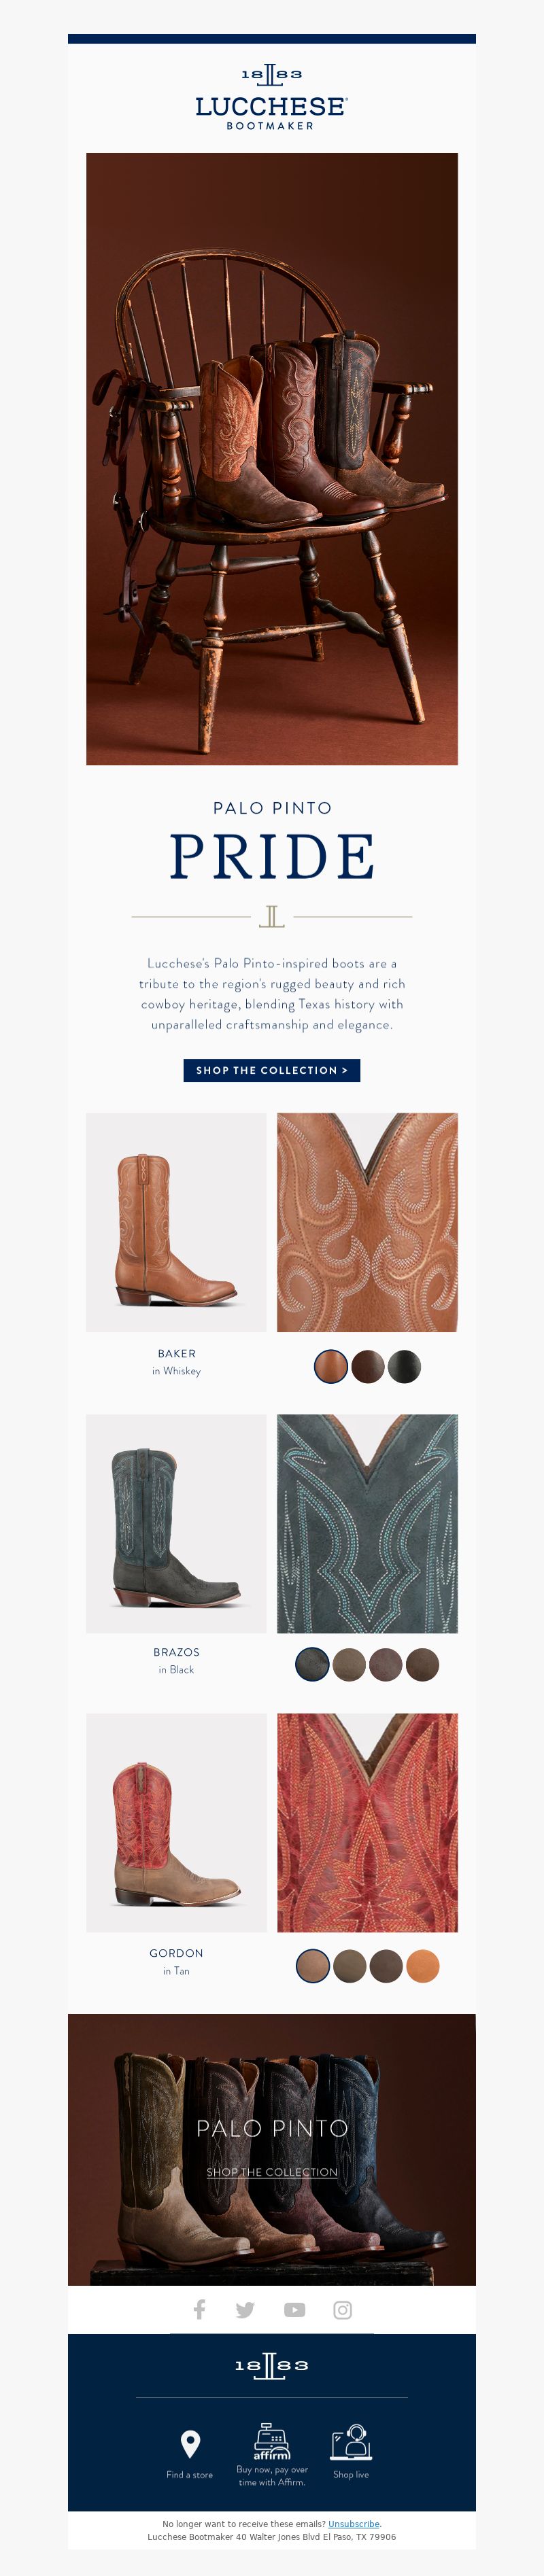544x2576 pixels.
Task: Select the Baker whiskey color swatch
Action: [x=331, y=1366]
